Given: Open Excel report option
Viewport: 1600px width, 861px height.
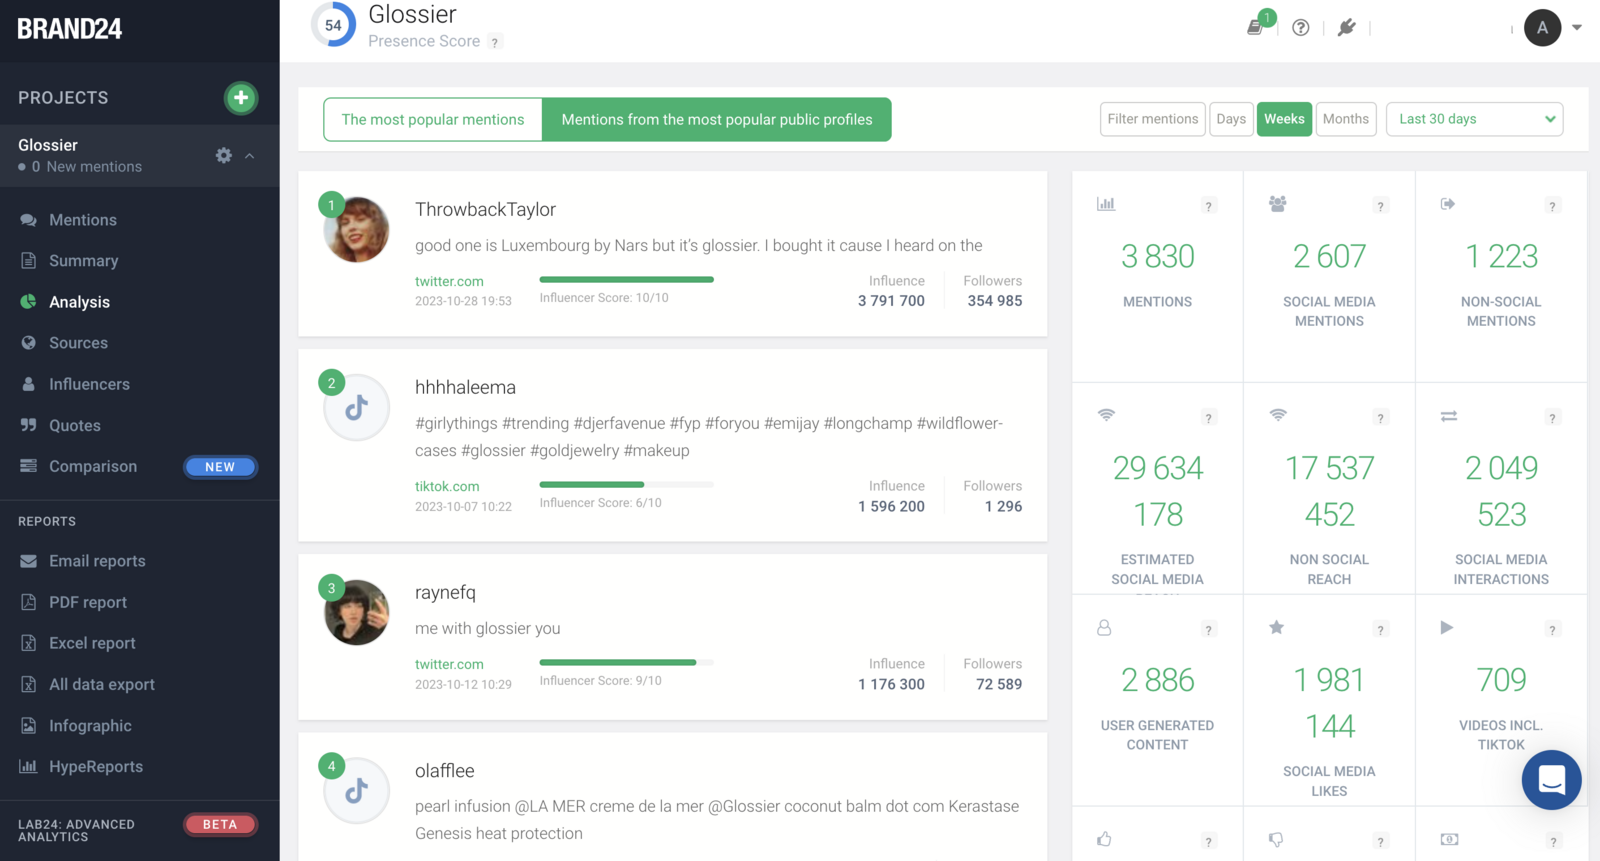Looking at the screenshot, I should [93, 643].
